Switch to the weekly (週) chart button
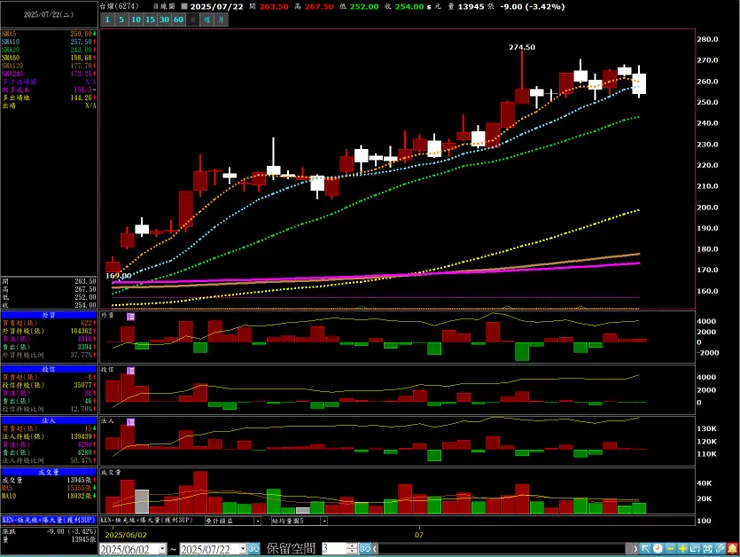This screenshot has width=740, height=557. pos(207,20)
